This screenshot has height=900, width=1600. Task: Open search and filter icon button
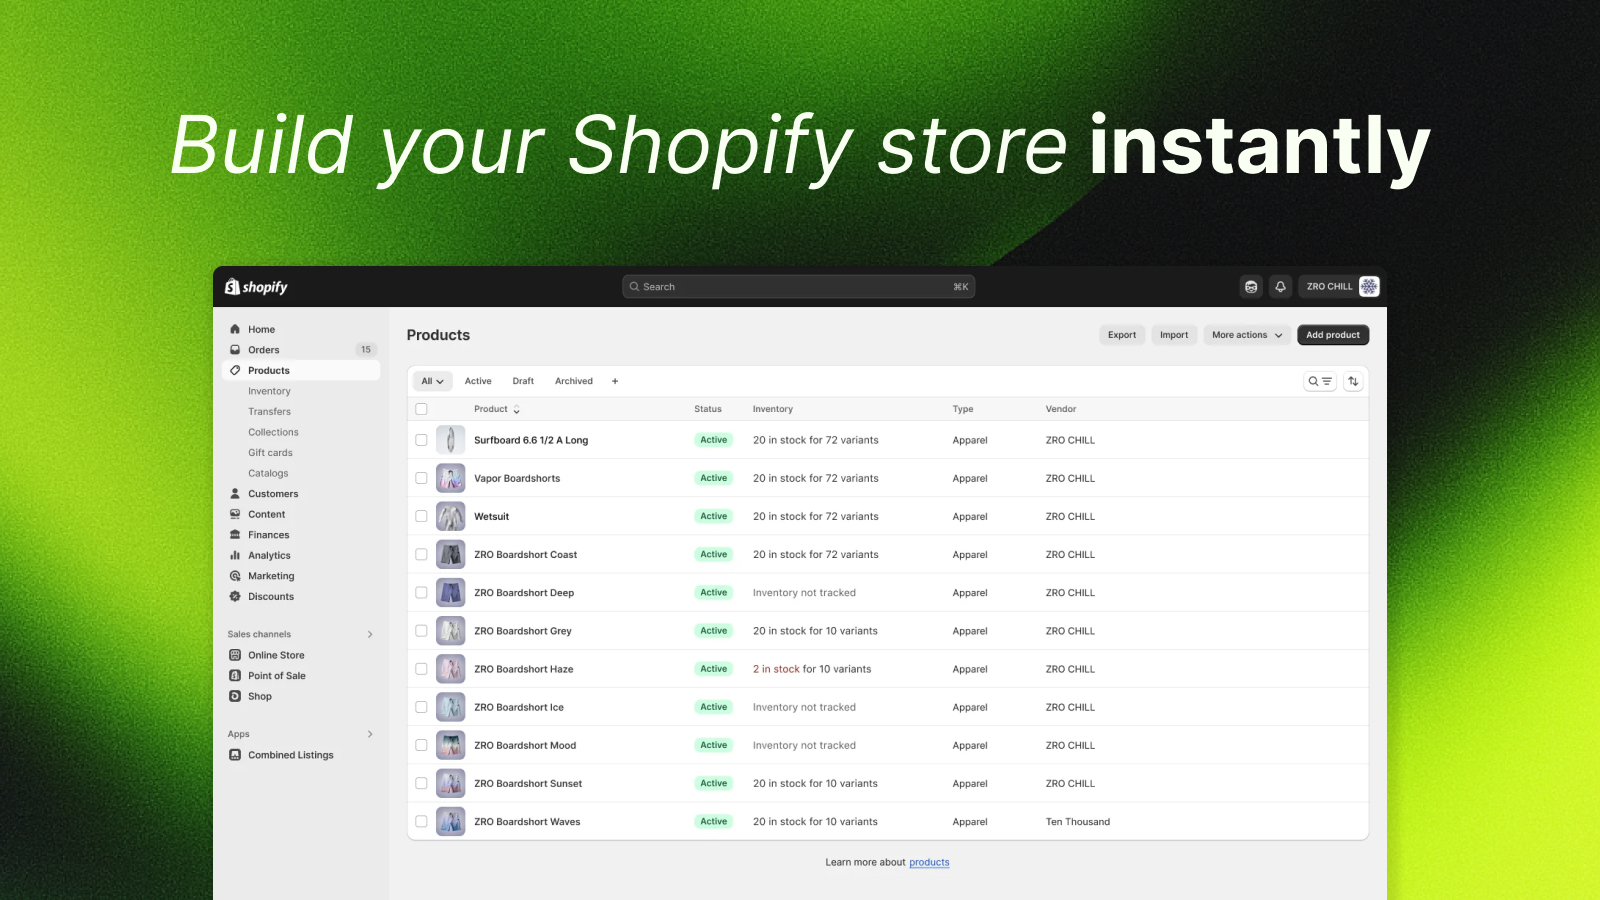click(x=1320, y=381)
